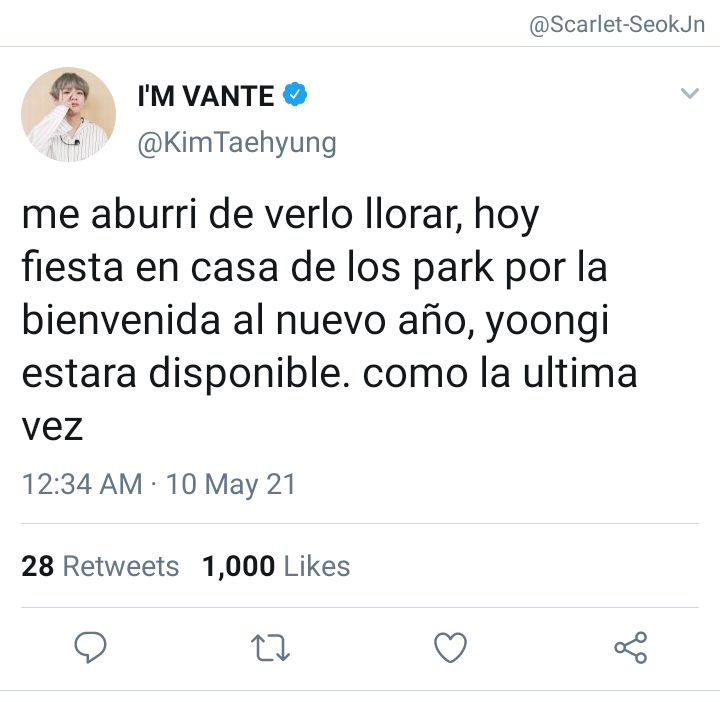View the 28 Retweets list

(x=100, y=566)
